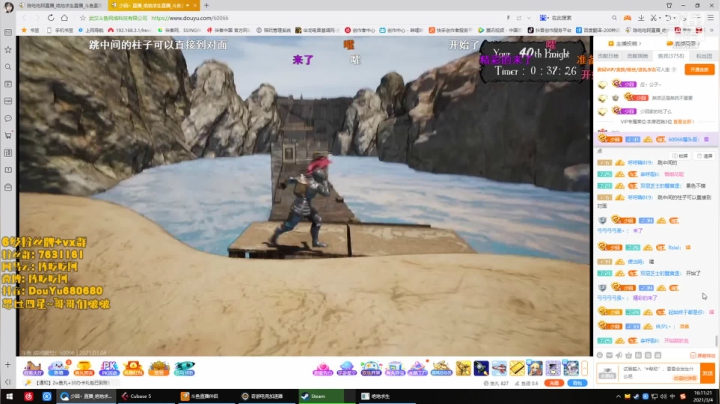
Task: Expand the gift bar more arrow
Action: (585, 368)
